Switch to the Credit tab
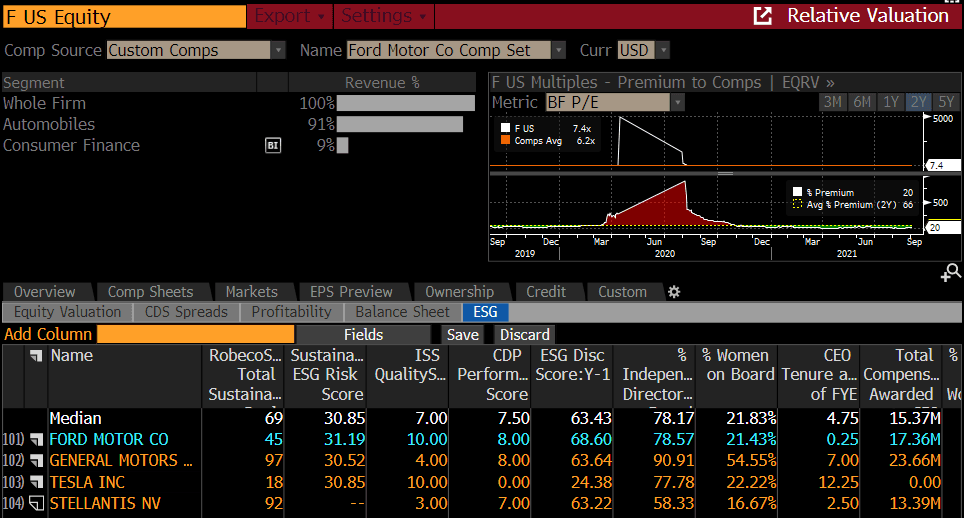 (546, 292)
